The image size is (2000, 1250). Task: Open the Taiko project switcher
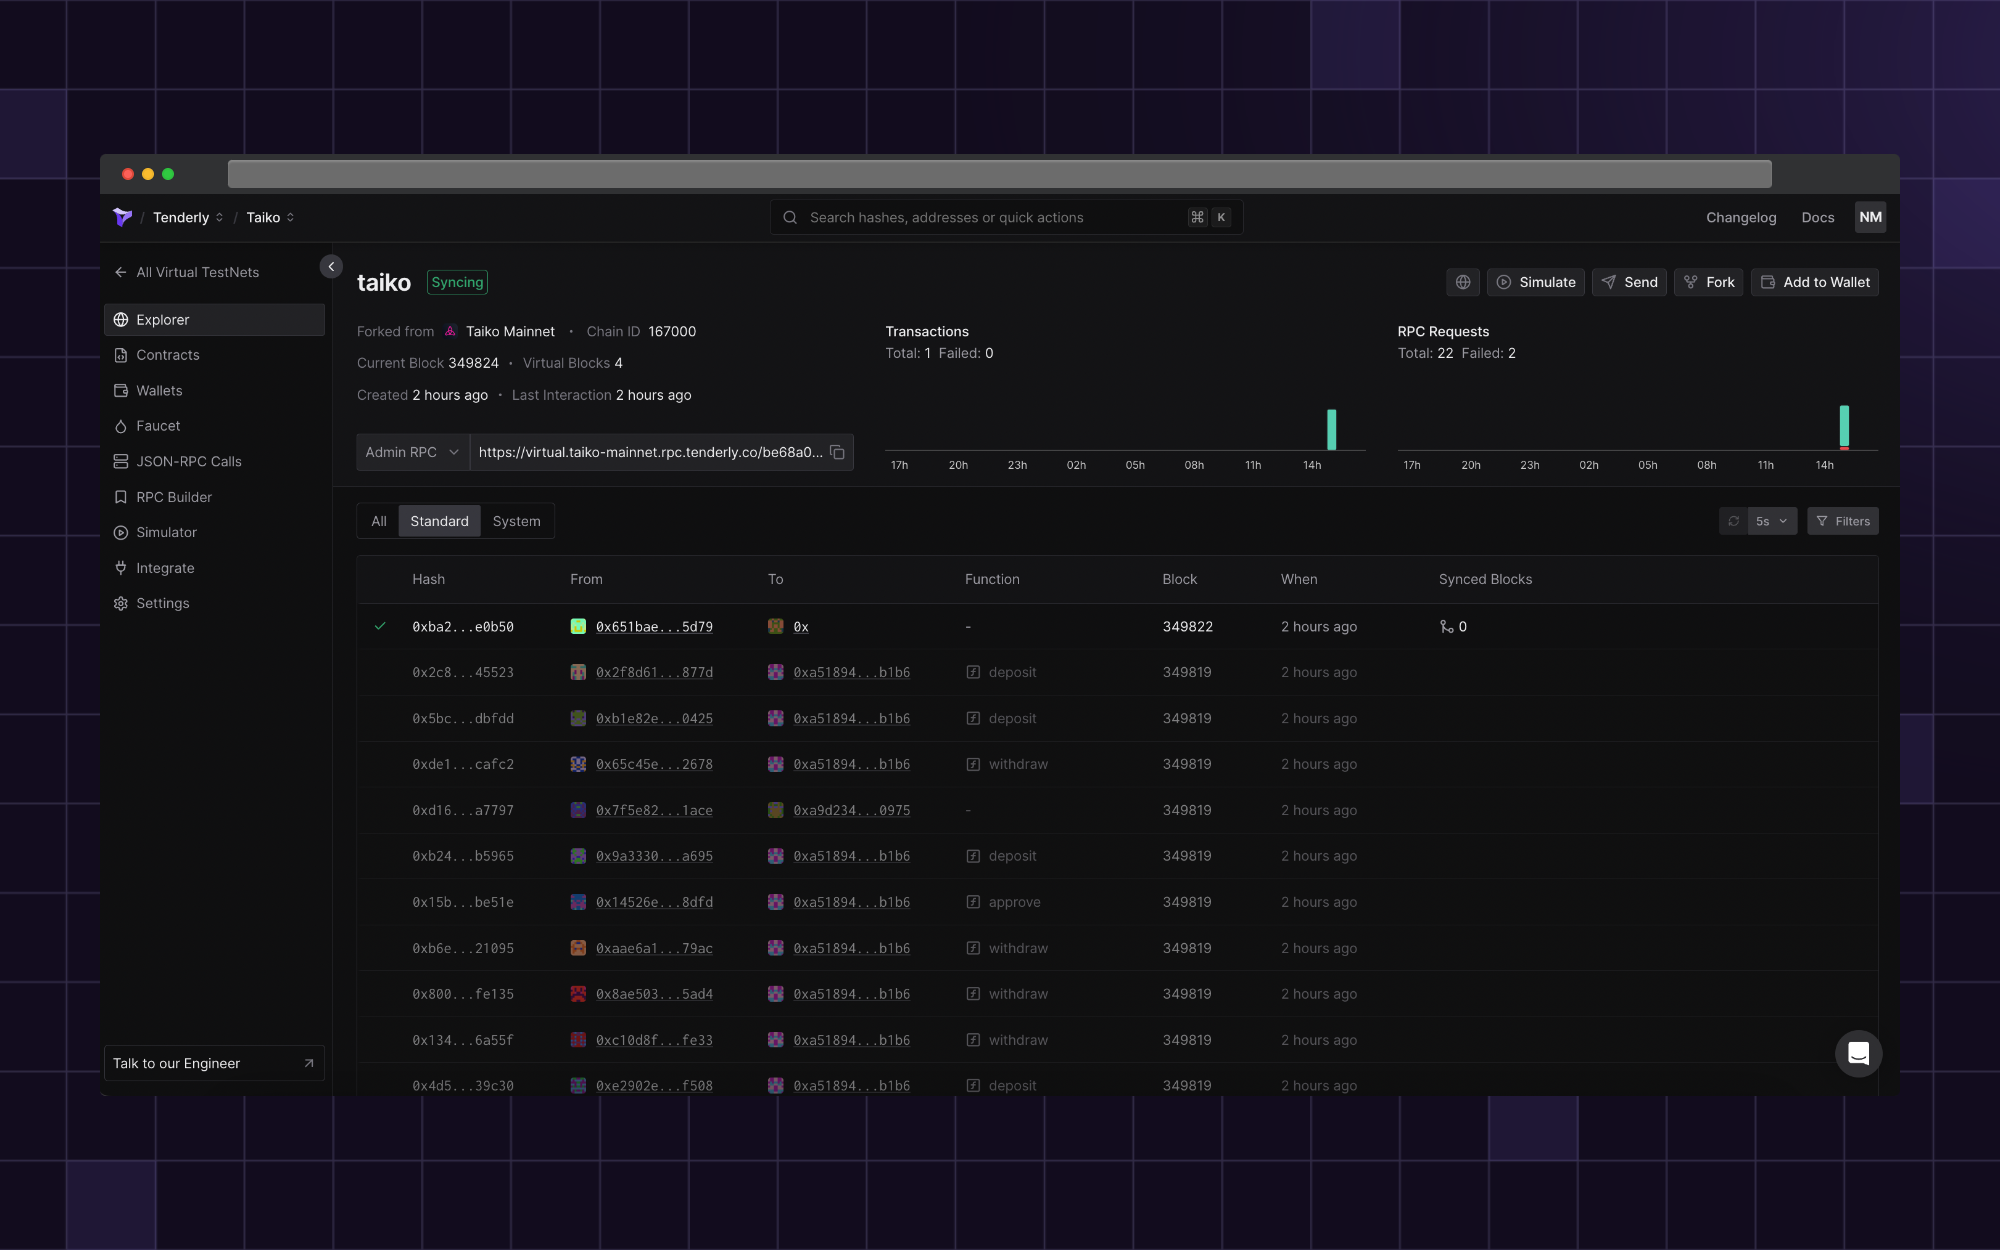click(x=270, y=217)
